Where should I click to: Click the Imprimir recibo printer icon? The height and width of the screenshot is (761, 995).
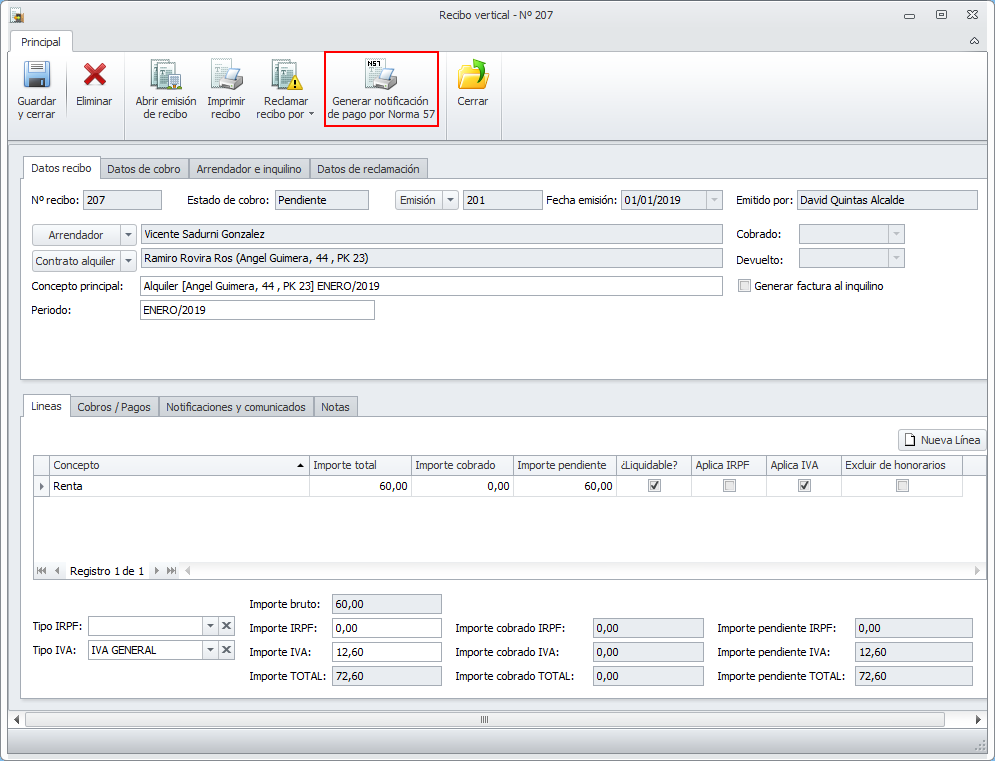pyautogui.click(x=226, y=76)
